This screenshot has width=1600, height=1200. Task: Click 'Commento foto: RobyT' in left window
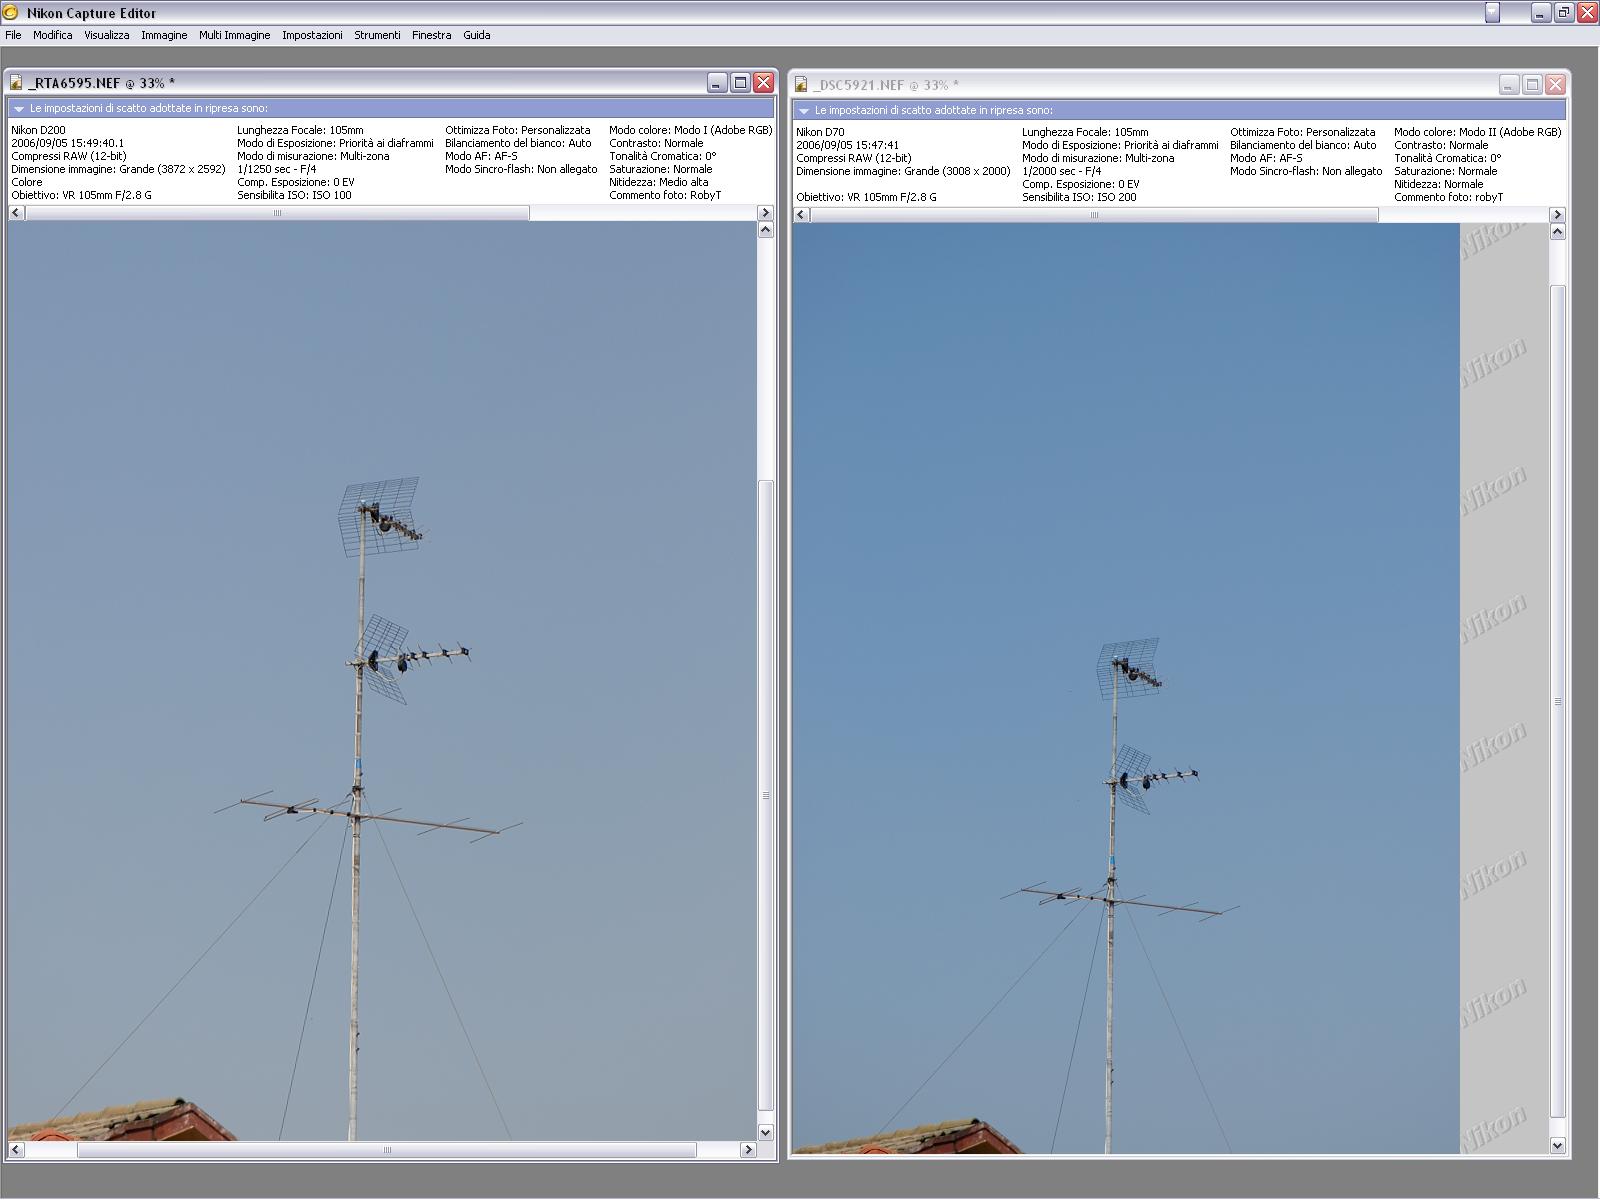coord(665,195)
